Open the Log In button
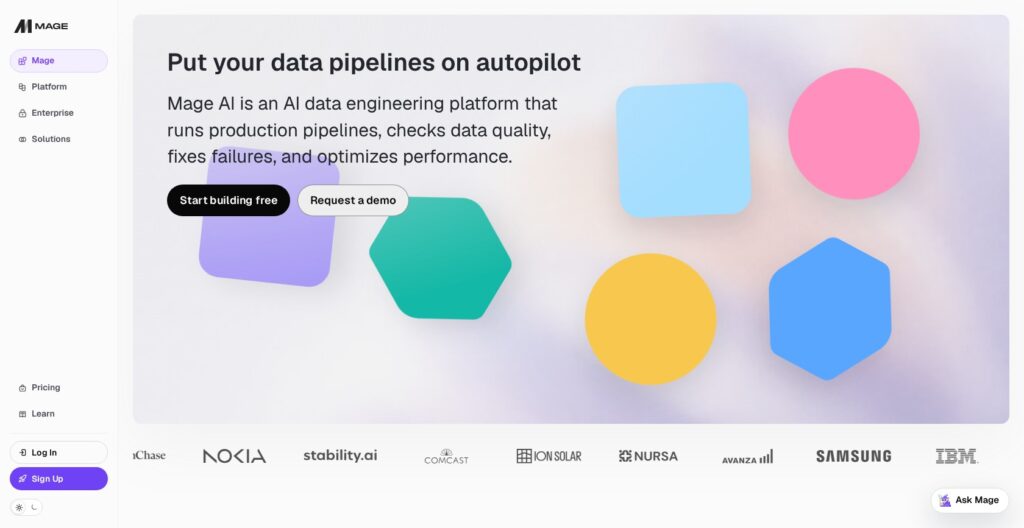Screen dimensions: 1024x528 pyautogui.click(x=59, y=452)
